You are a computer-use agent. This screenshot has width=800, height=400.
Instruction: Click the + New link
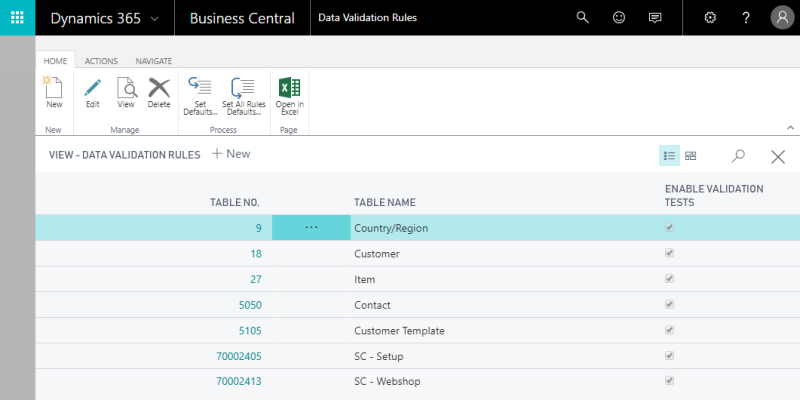tap(231, 154)
